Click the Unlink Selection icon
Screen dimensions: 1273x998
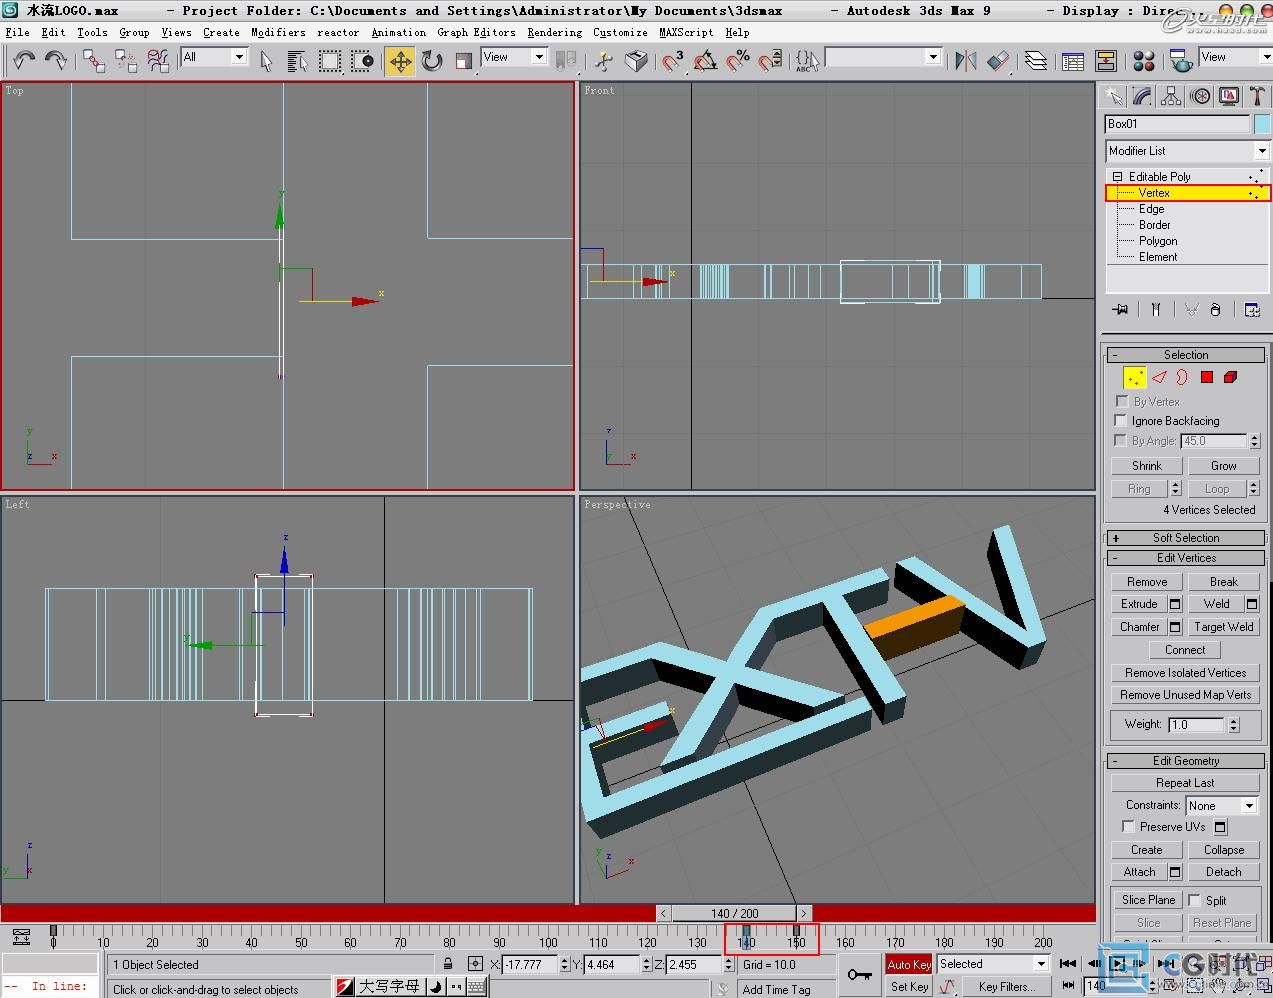coord(126,61)
